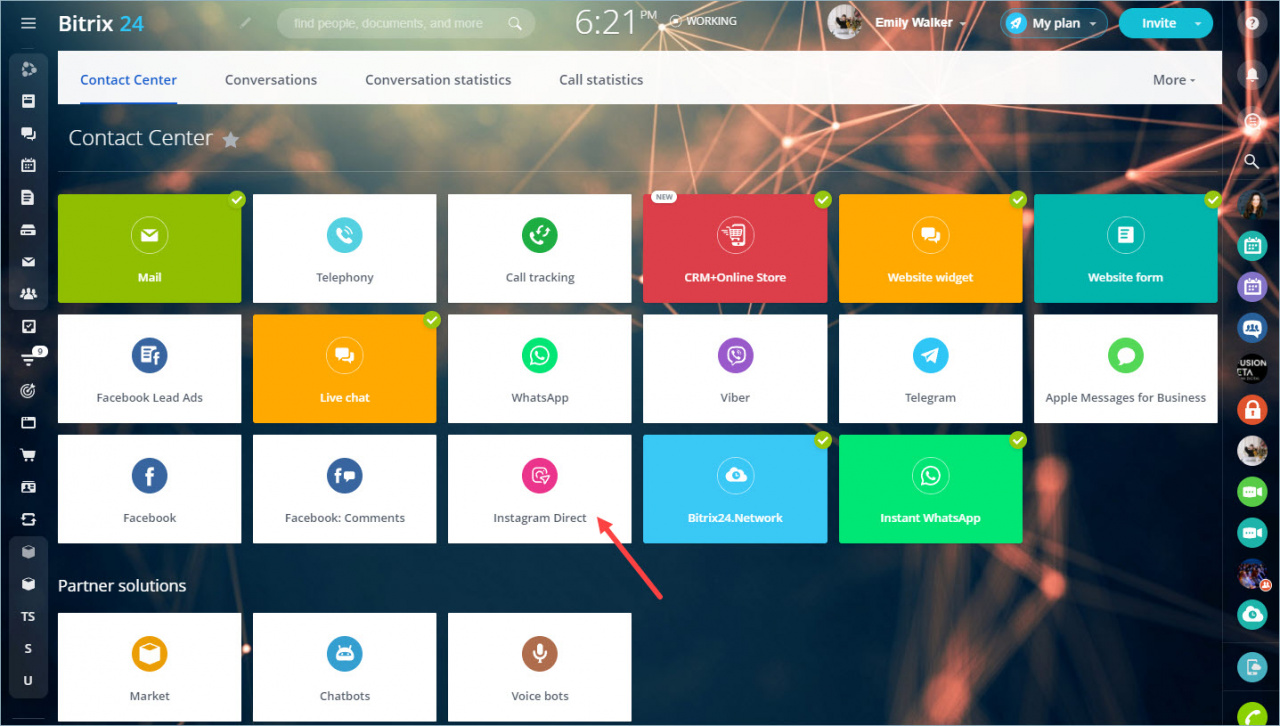Open the teal calendar chat in right sidebar
Viewport: 1280px width, 726px height.
point(1252,245)
